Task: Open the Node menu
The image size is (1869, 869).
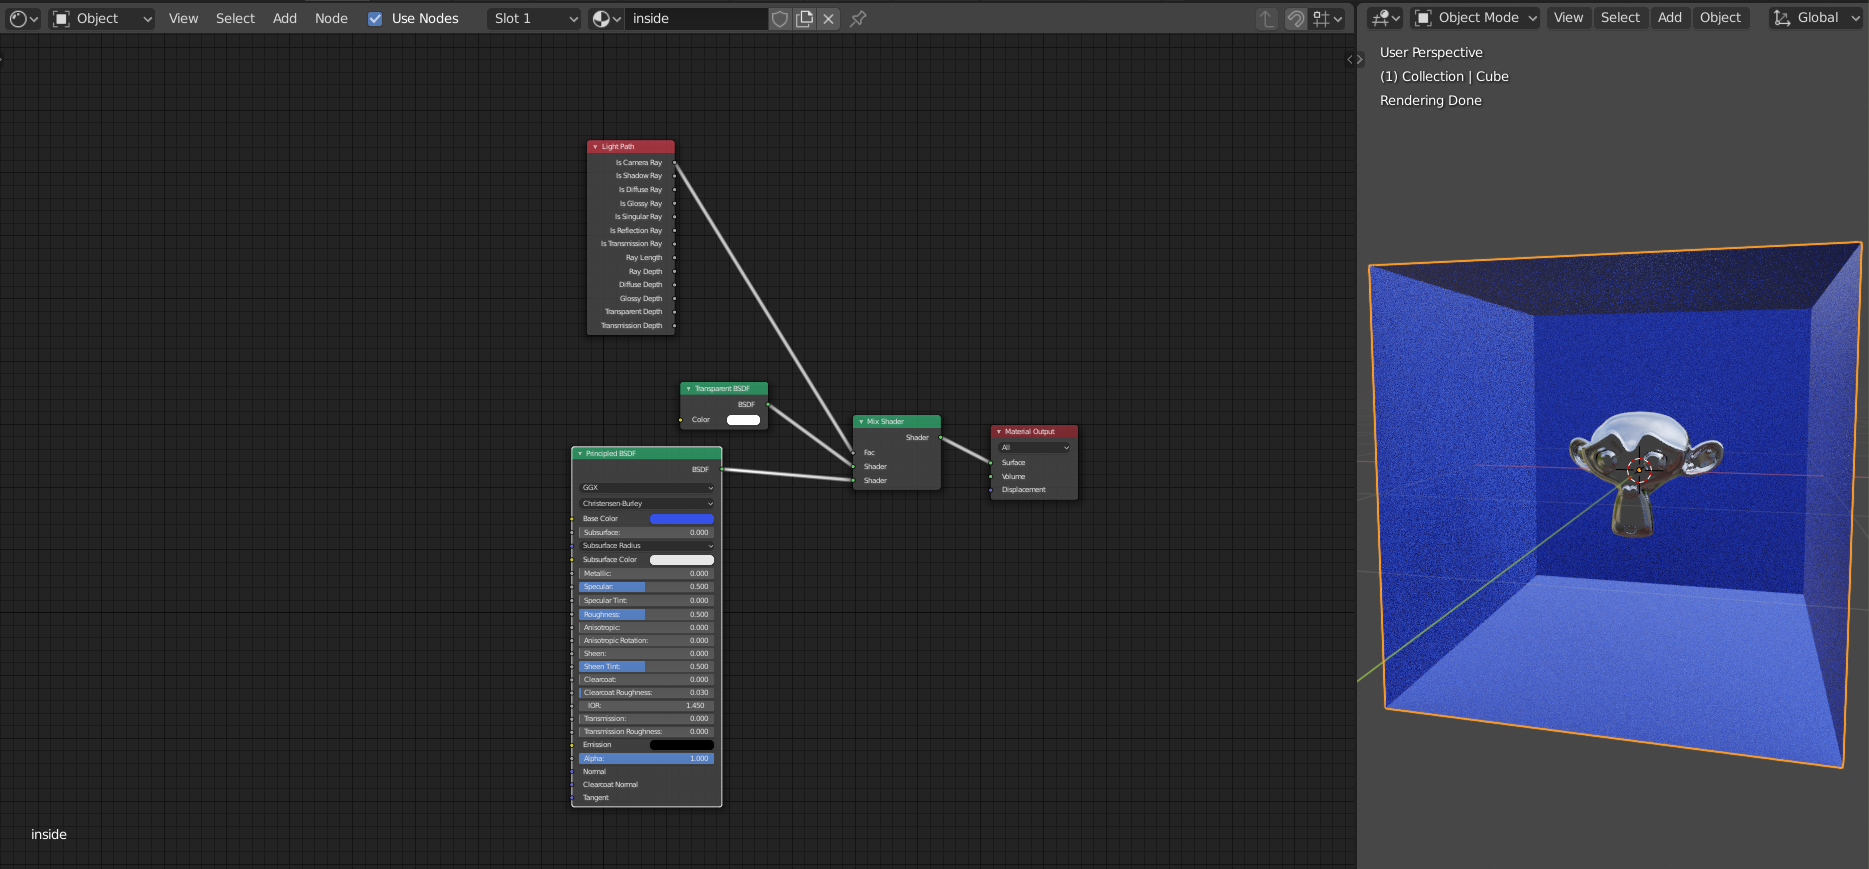Action: point(331,18)
